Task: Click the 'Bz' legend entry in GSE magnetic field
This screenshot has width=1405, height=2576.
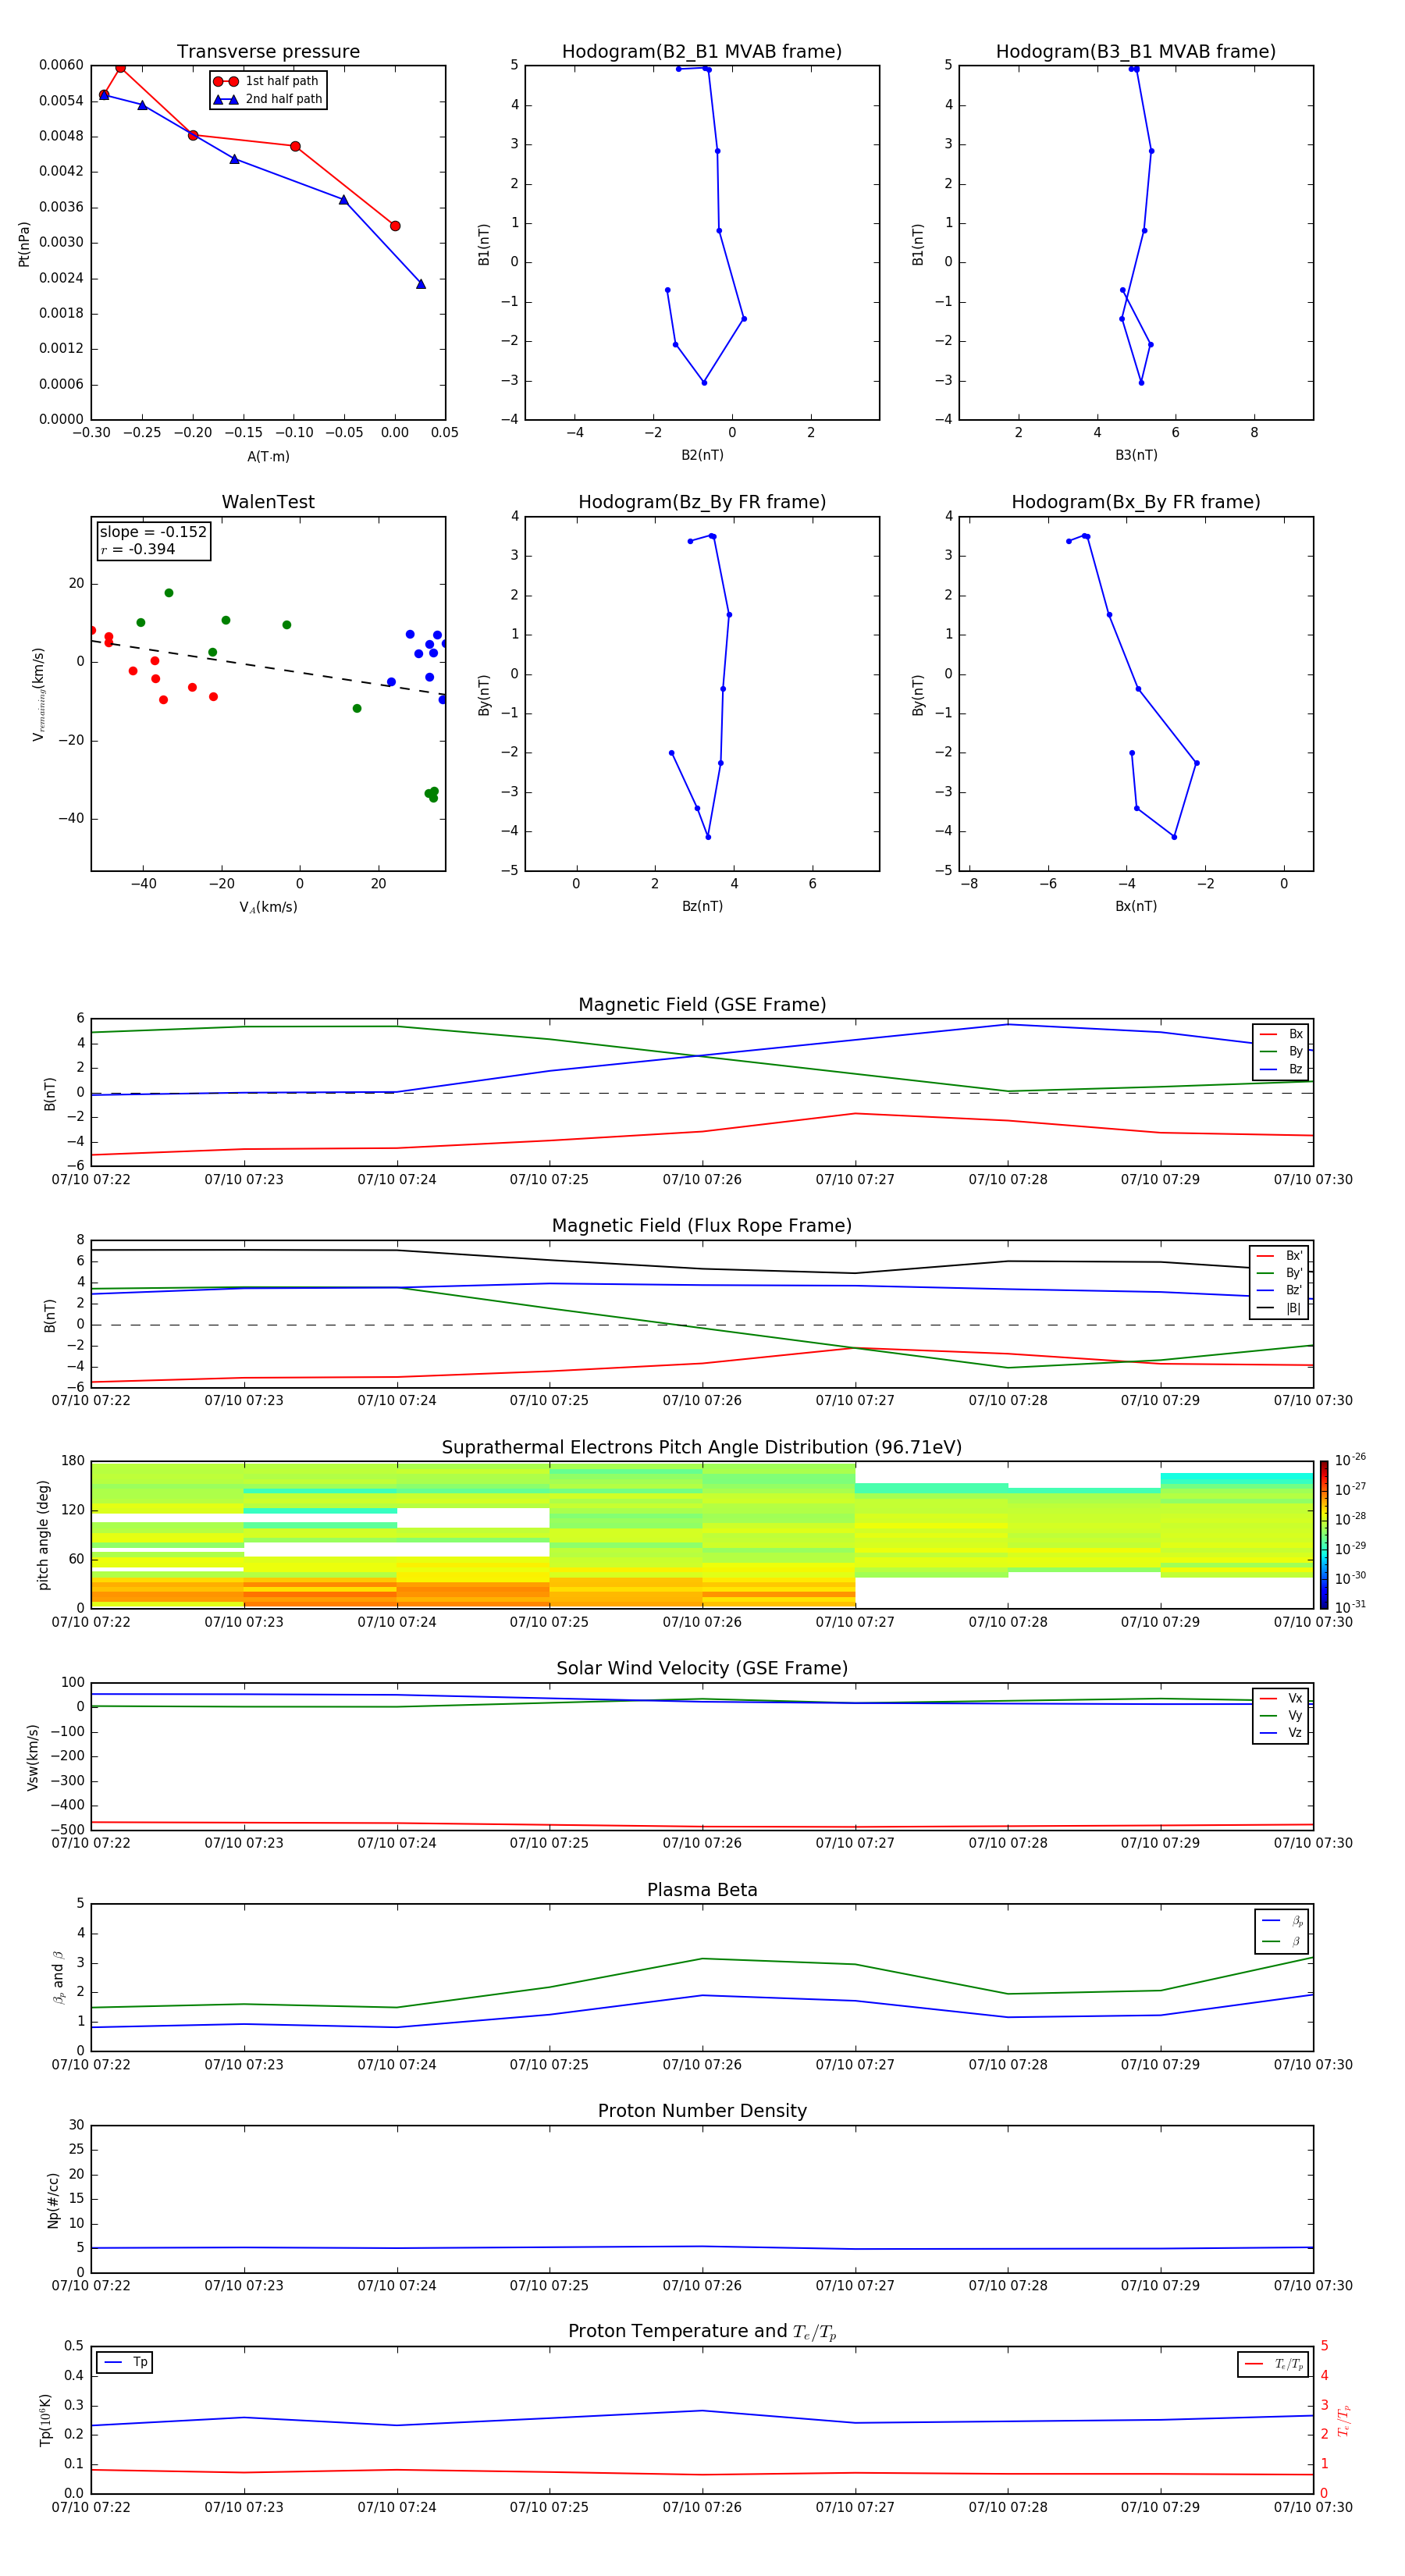Action: (1281, 1069)
